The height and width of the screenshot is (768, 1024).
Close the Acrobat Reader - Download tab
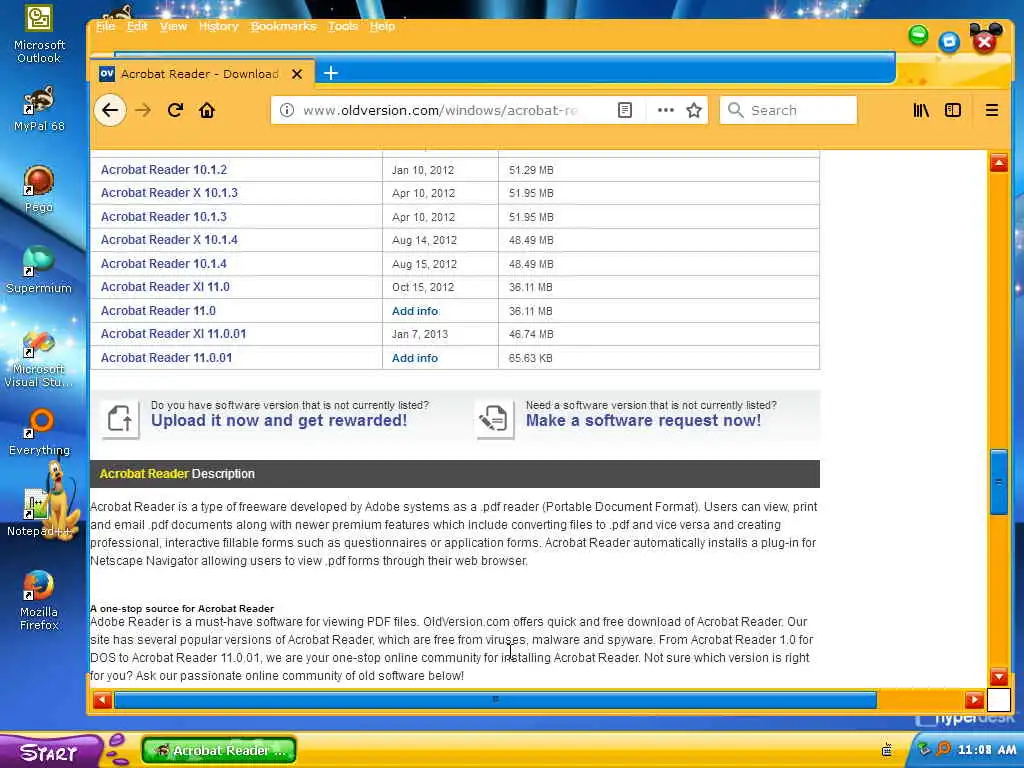(296, 74)
